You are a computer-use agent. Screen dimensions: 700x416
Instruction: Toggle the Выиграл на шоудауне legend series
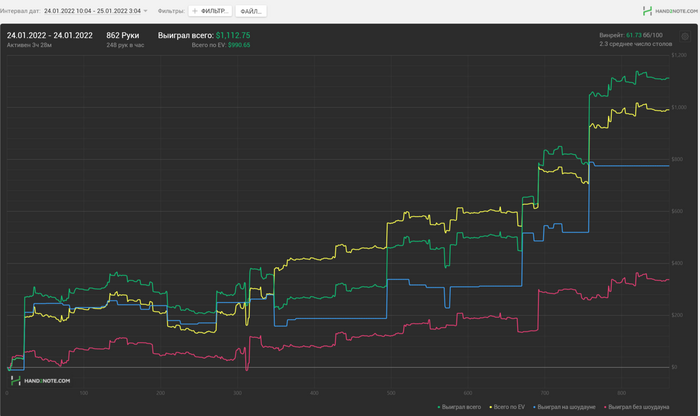tap(564, 407)
